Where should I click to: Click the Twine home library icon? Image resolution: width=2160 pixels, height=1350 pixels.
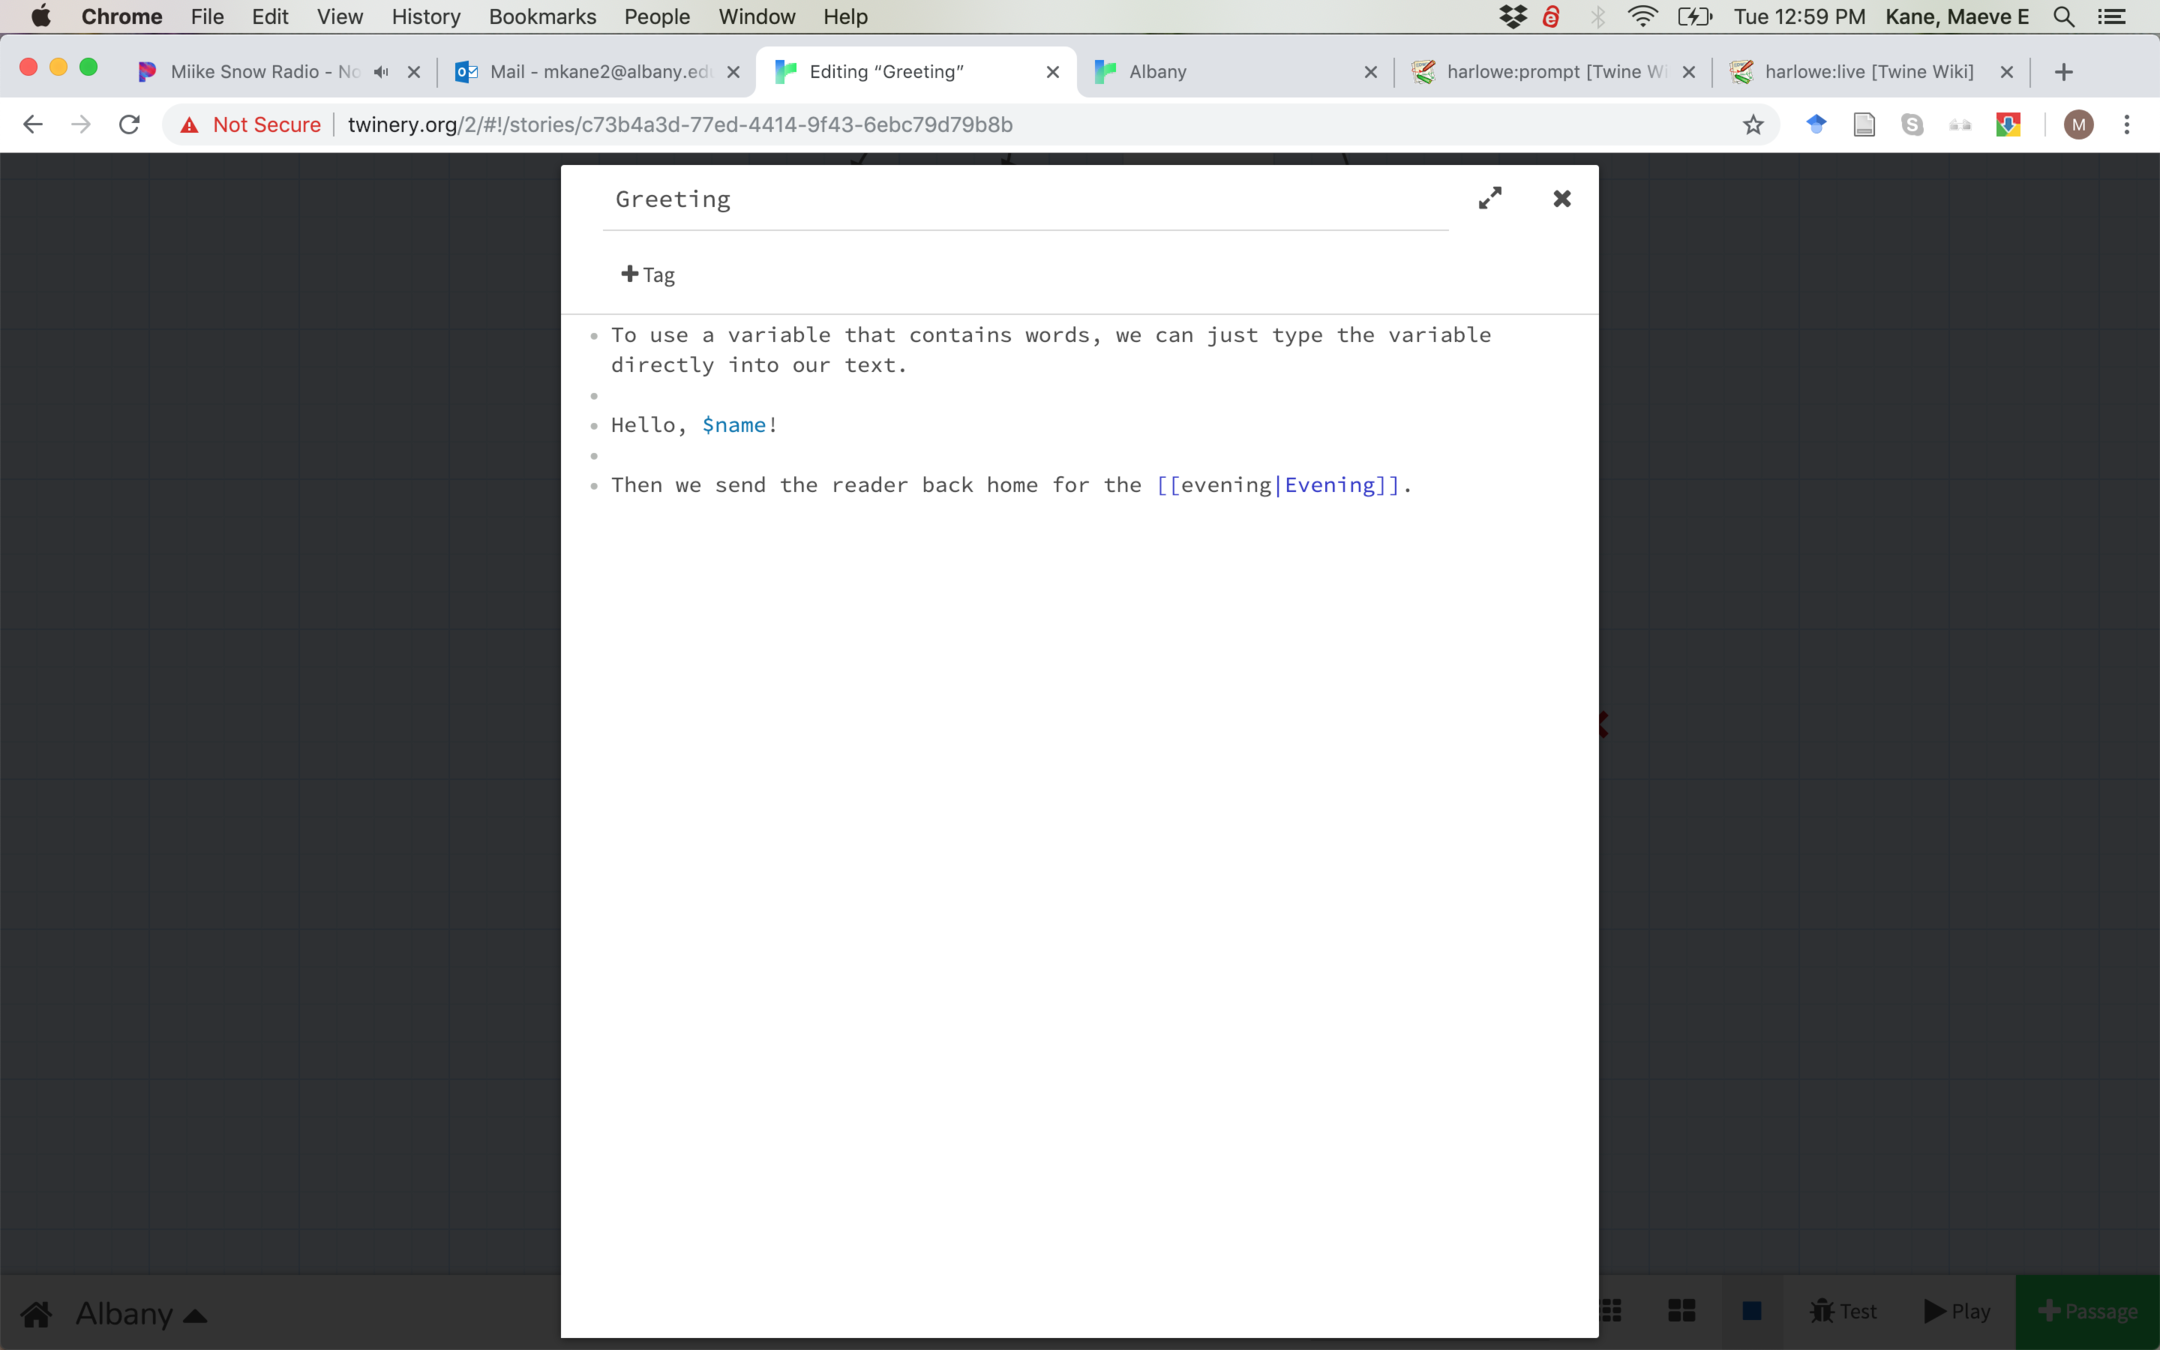tap(37, 1313)
